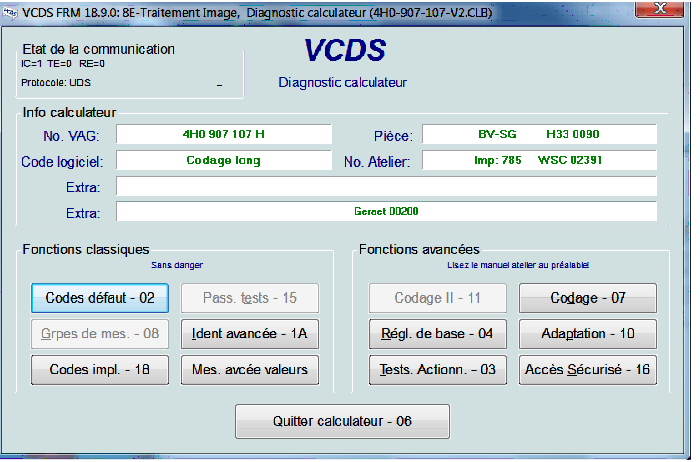The height and width of the screenshot is (462, 700).
Task: Click the Extra field showing Geraet 00200
Action: [387, 212]
